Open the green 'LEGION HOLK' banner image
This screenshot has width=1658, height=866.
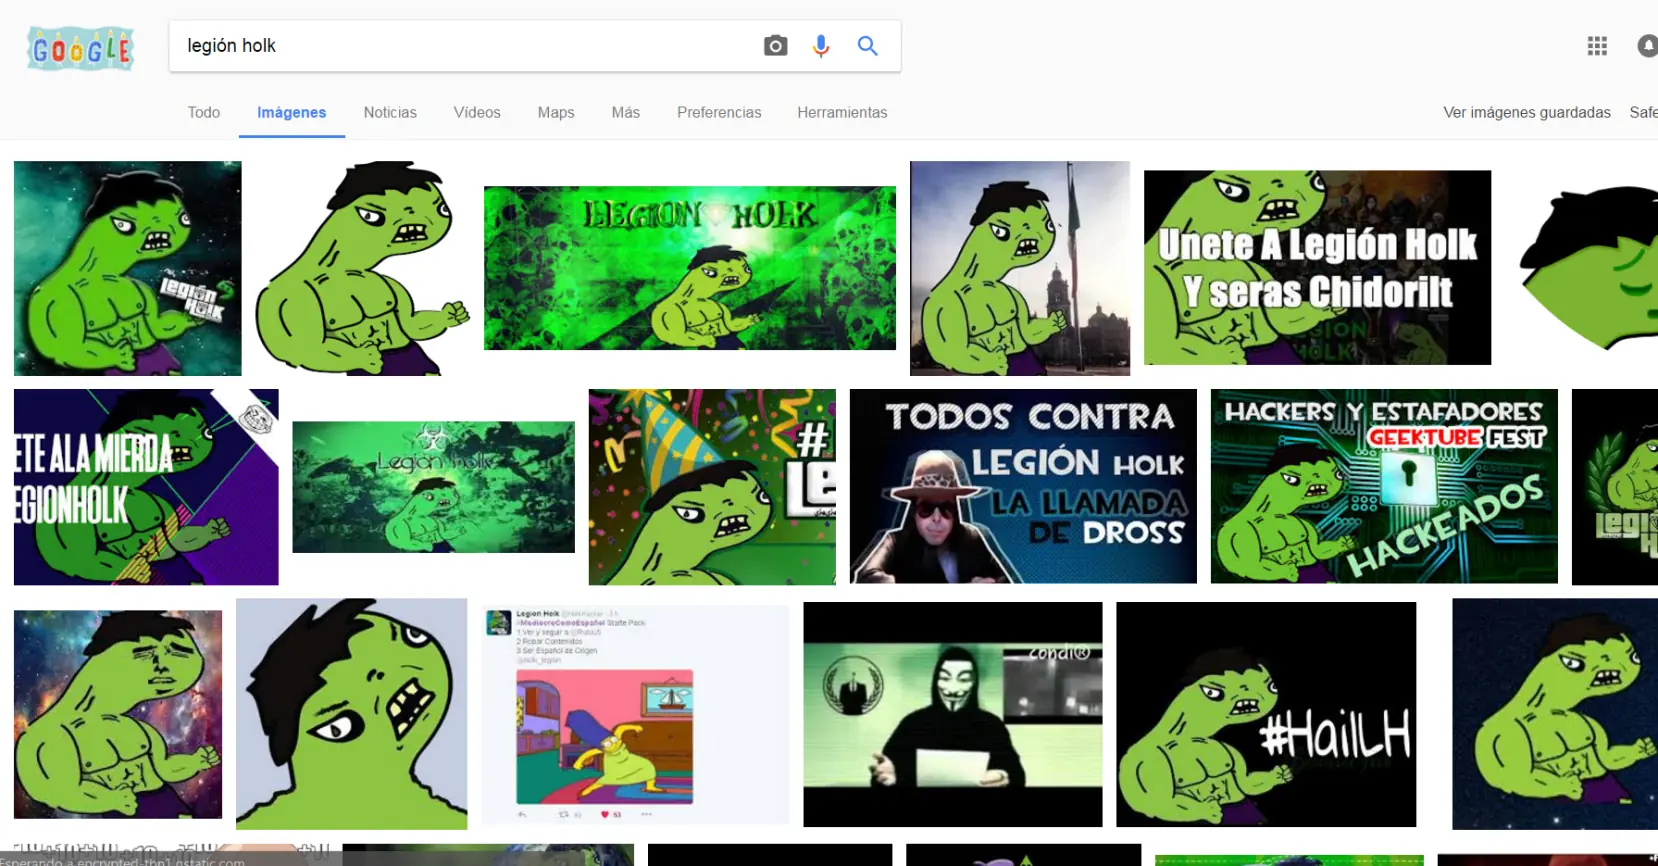(x=690, y=268)
